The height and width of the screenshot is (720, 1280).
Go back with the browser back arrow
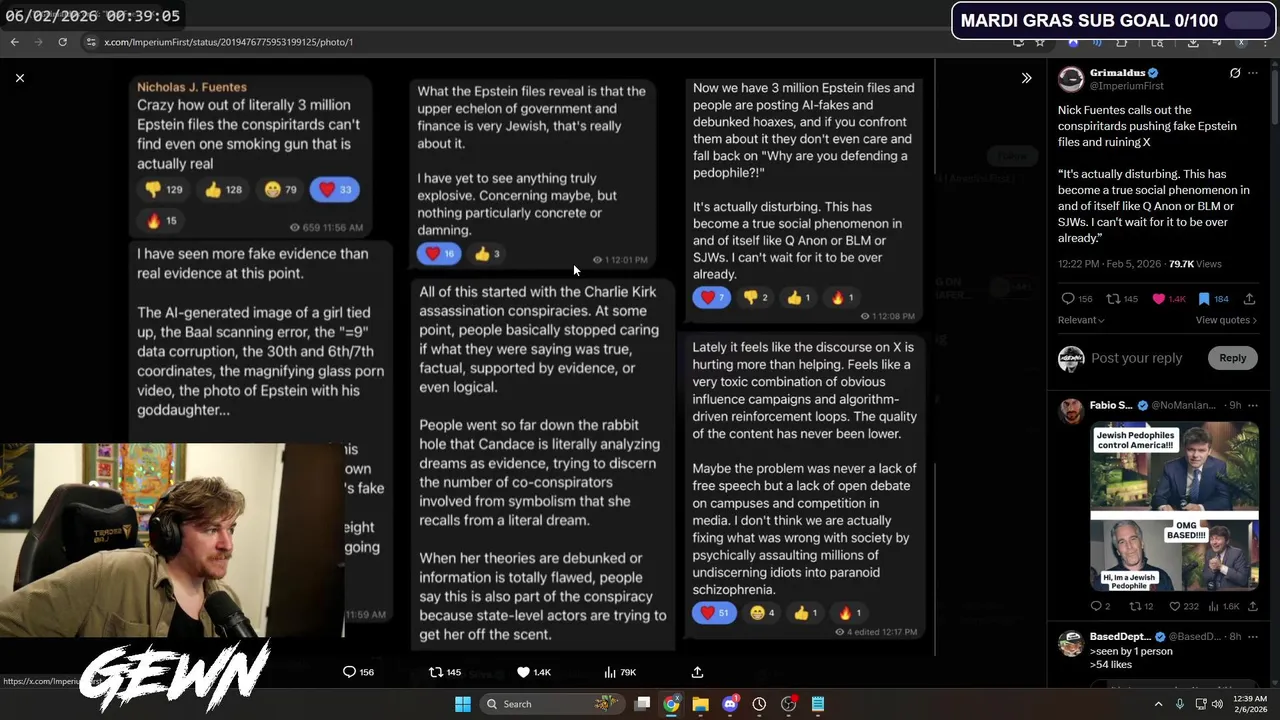[x=14, y=42]
